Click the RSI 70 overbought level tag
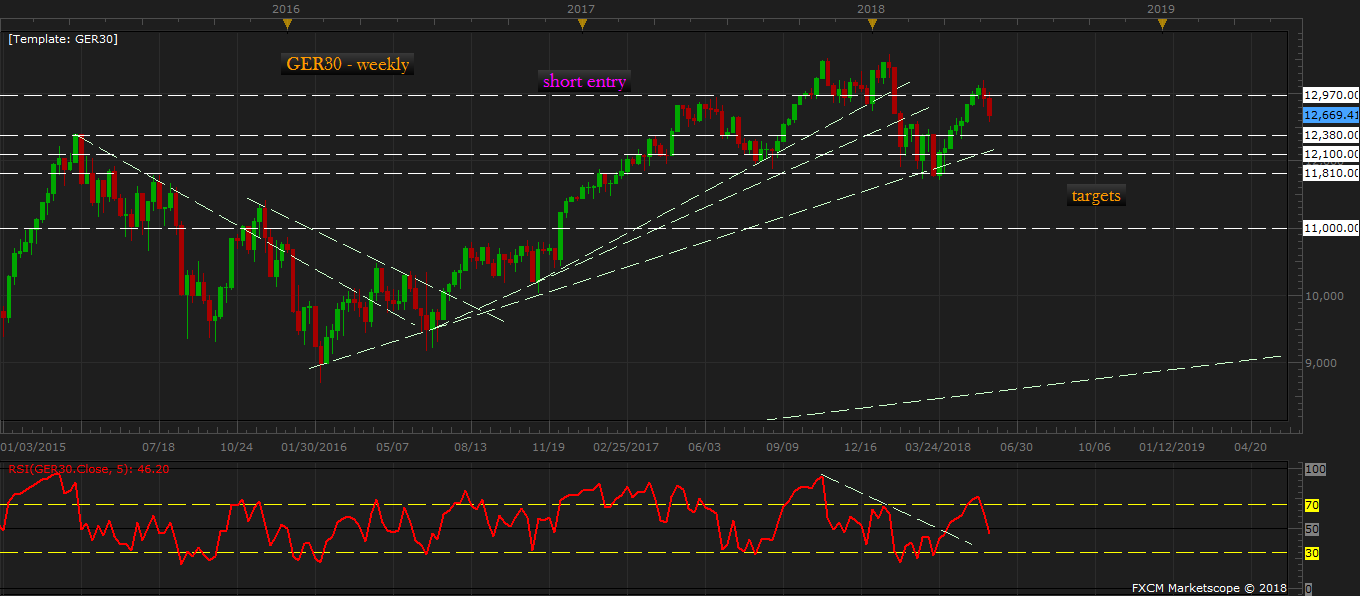This screenshot has width=1360, height=596. pyautogui.click(x=1313, y=505)
